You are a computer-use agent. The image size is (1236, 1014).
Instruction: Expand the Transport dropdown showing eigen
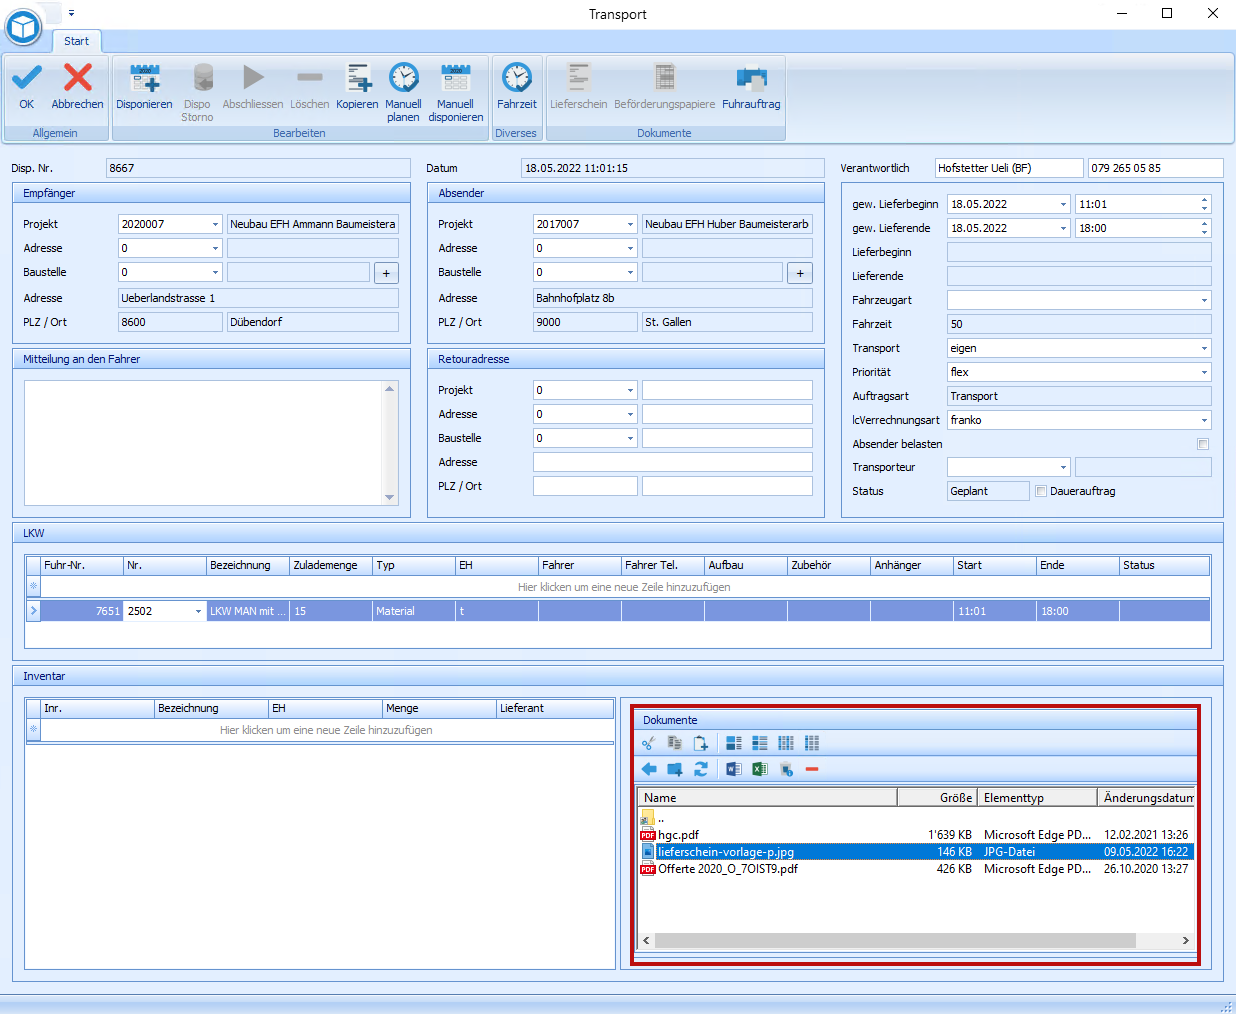click(x=1204, y=348)
